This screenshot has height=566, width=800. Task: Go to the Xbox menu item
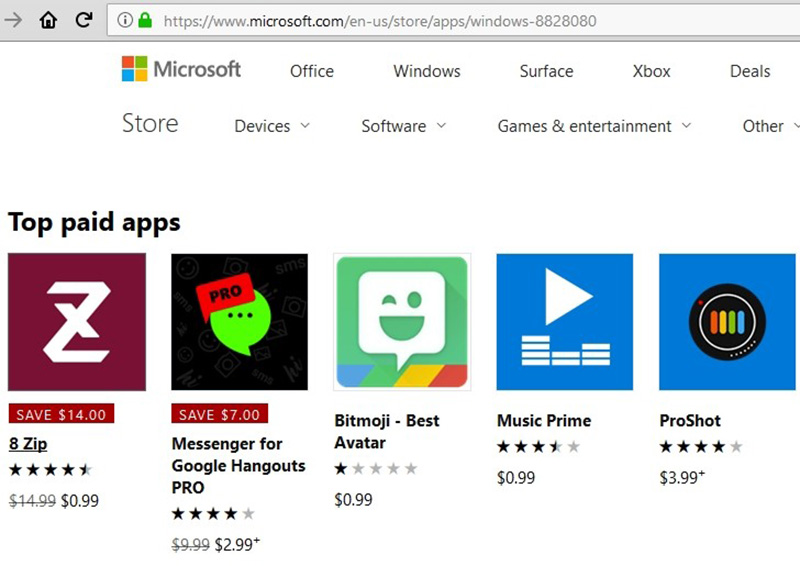(x=652, y=71)
